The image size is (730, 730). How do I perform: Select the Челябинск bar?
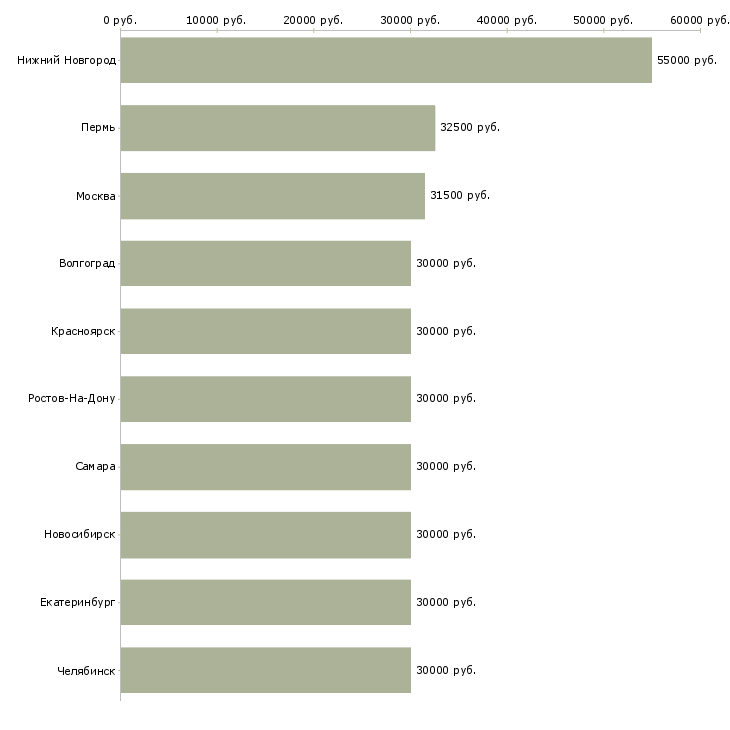point(266,670)
